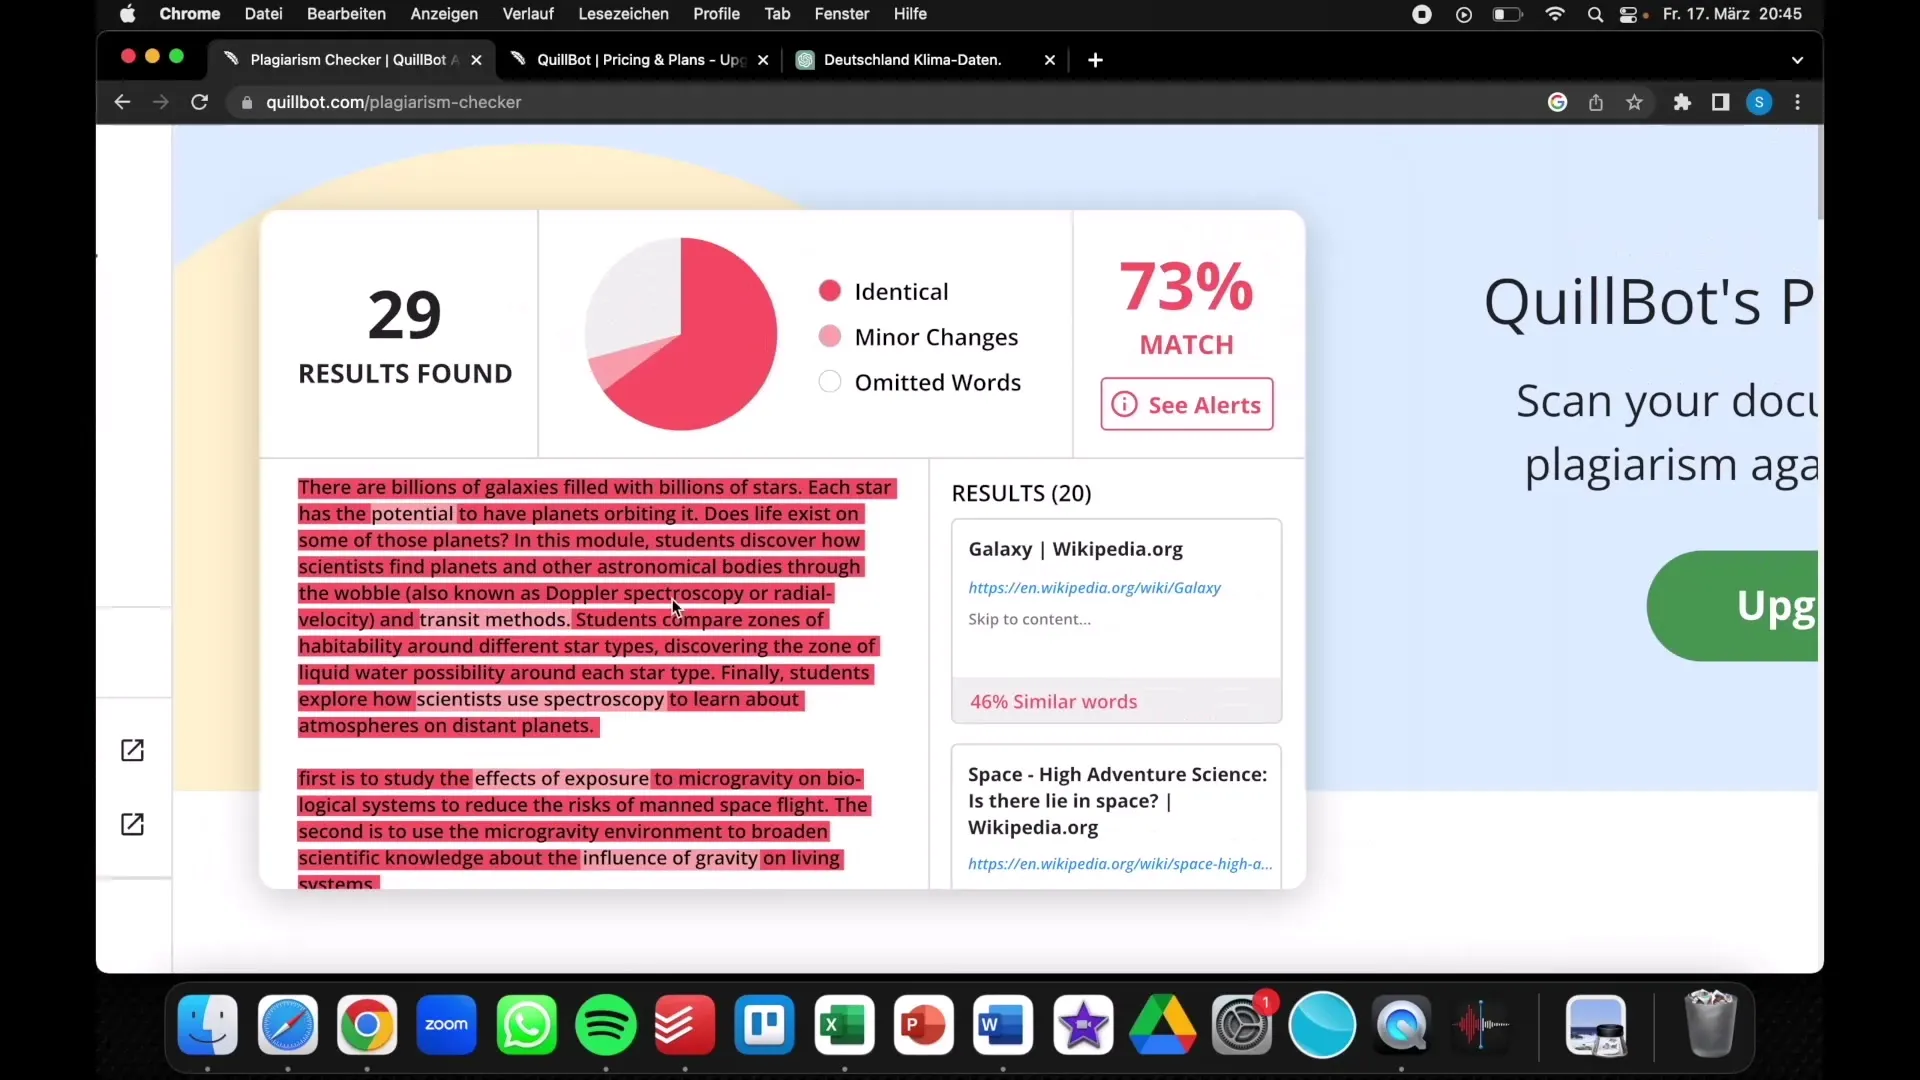Open Trello from the dock

pos(764,1023)
